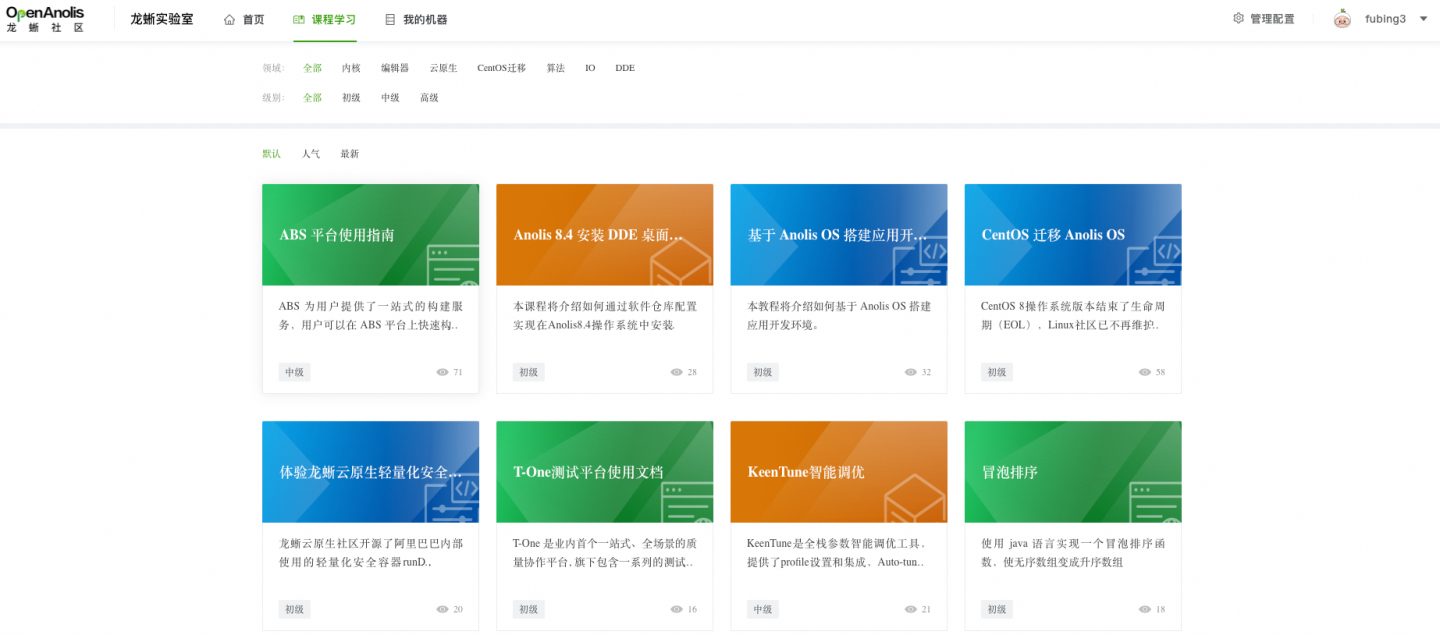Select 全部 in the 领域 filter
This screenshot has width=1440, height=635.
313,68
